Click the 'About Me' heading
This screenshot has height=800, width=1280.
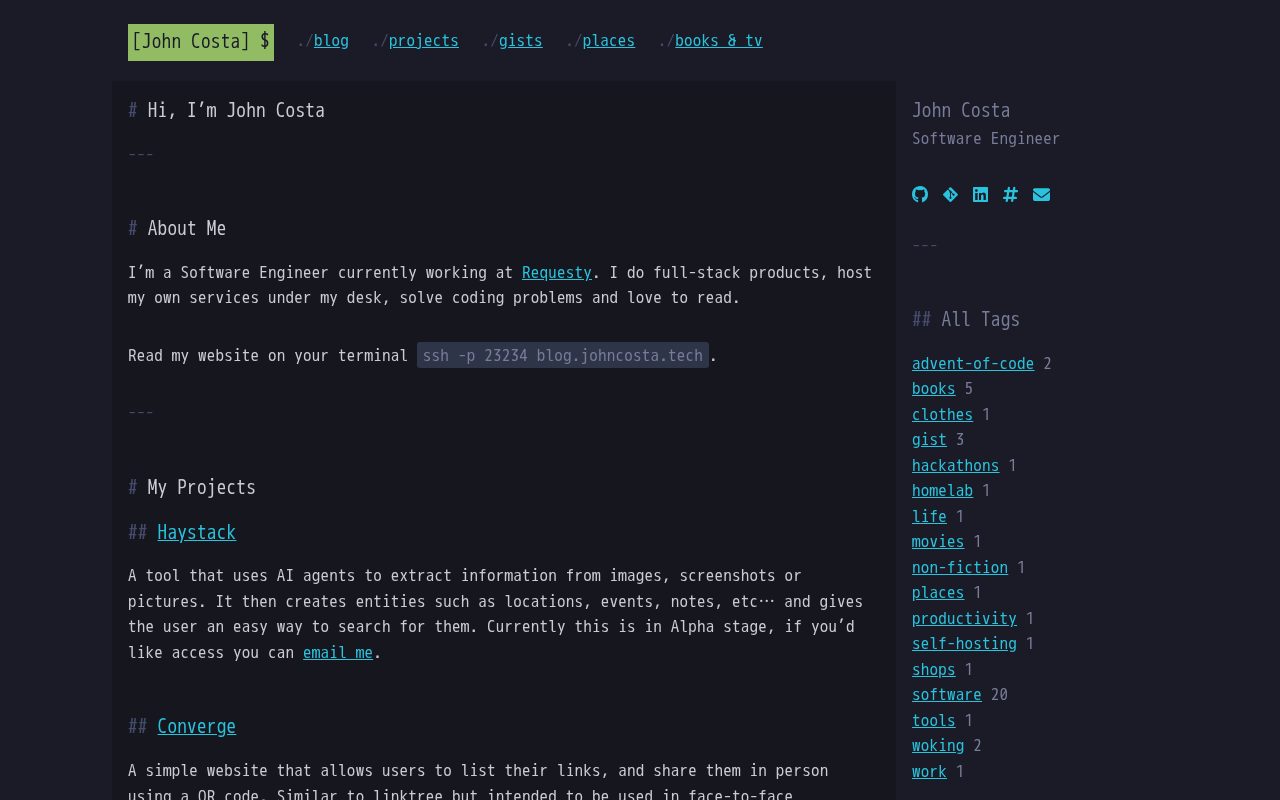187,229
